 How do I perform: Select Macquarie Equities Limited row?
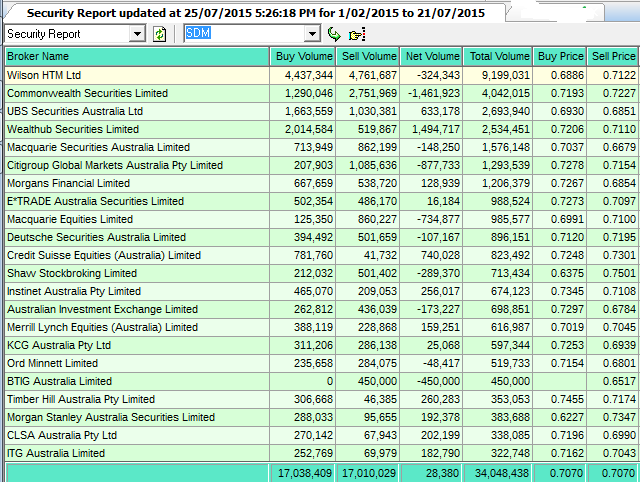click(322, 219)
